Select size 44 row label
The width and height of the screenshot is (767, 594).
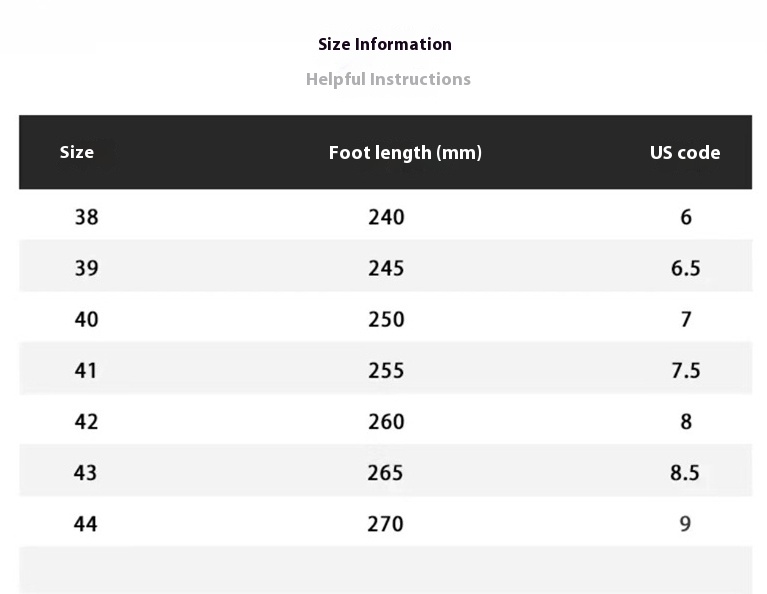(x=86, y=524)
